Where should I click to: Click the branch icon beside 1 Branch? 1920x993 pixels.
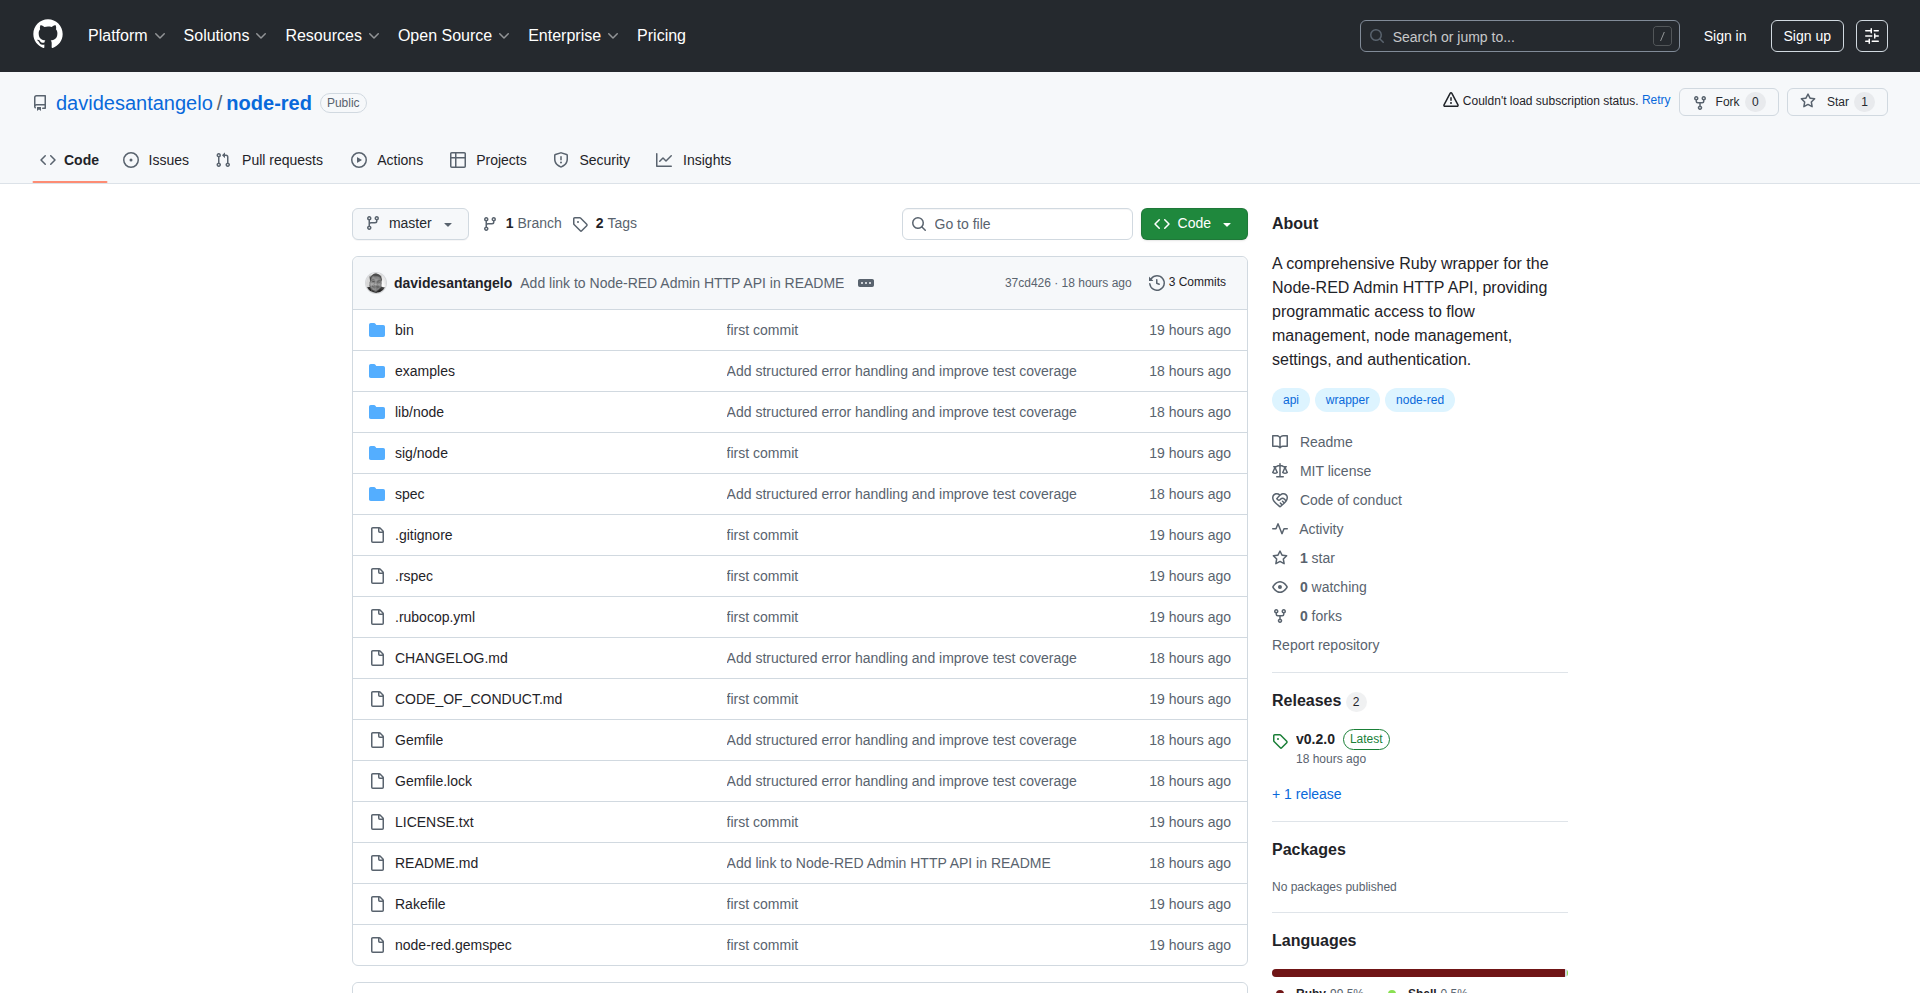[489, 223]
